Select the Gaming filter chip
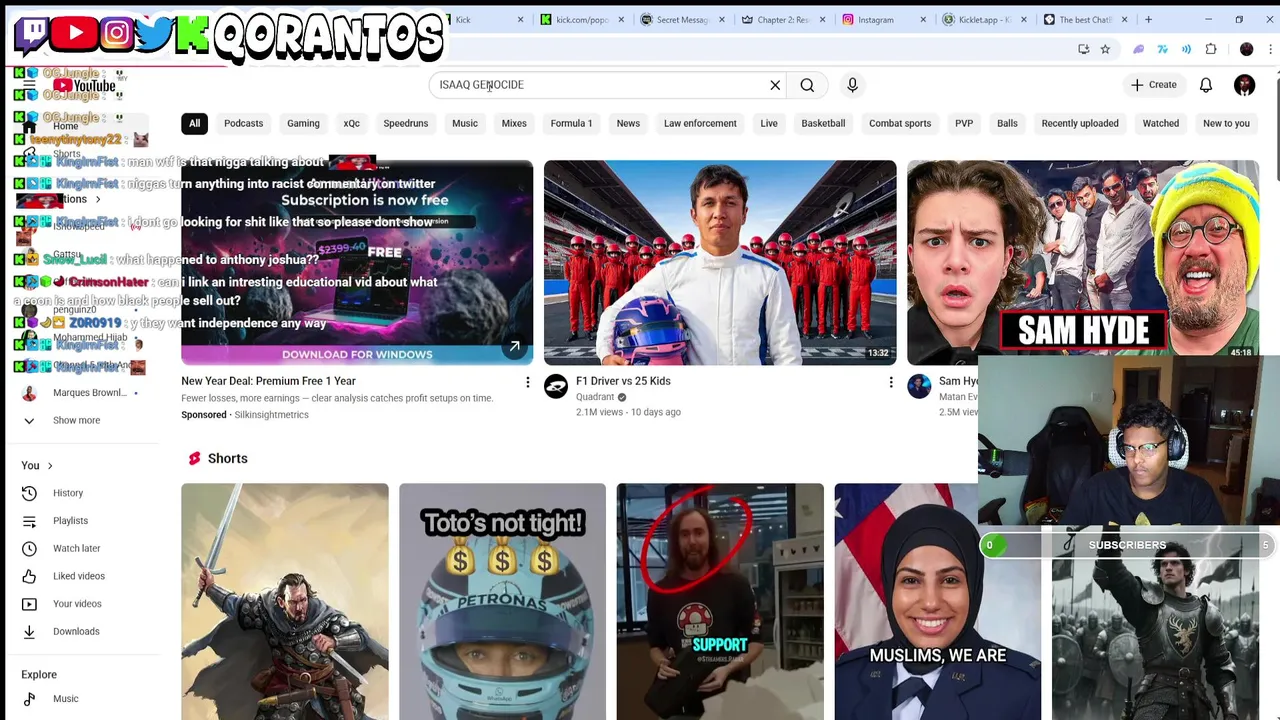 [x=303, y=123]
